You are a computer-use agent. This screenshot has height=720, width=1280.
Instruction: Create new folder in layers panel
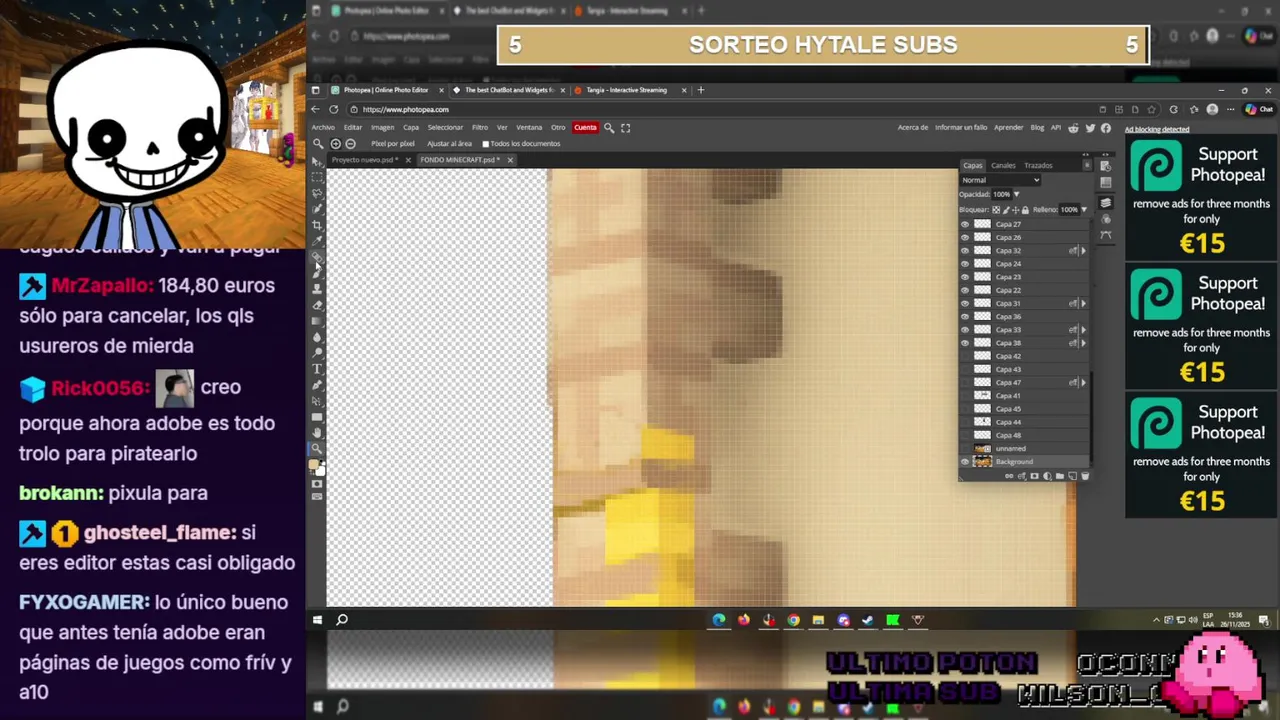pyautogui.click(x=1060, y=476)
